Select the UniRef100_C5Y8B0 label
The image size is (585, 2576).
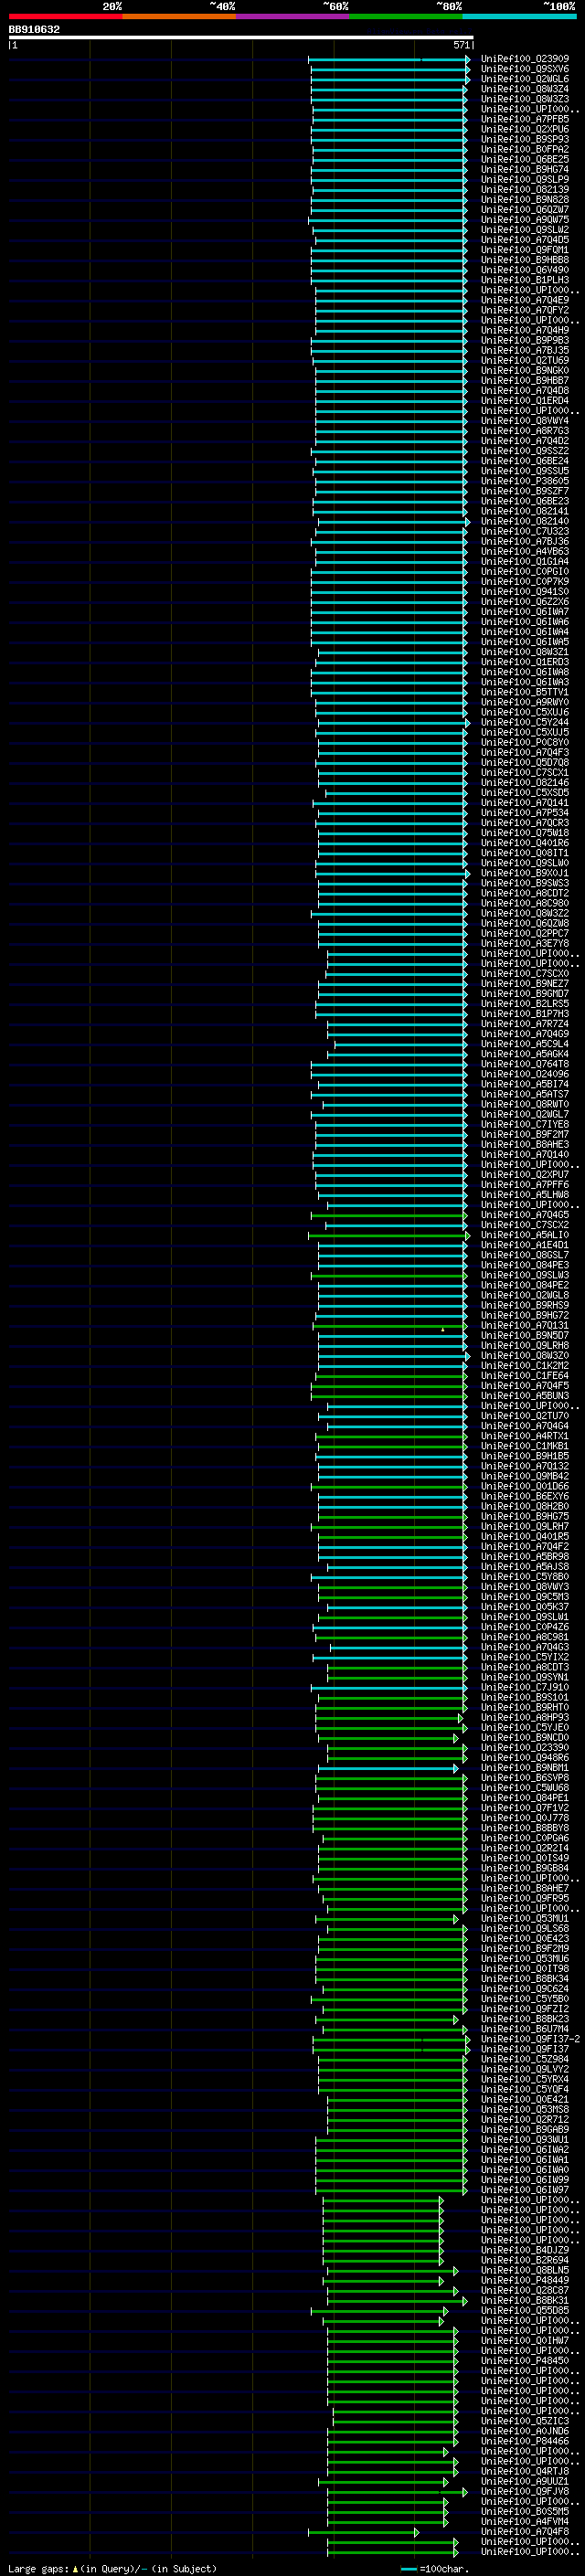[x=525, y=1577]
